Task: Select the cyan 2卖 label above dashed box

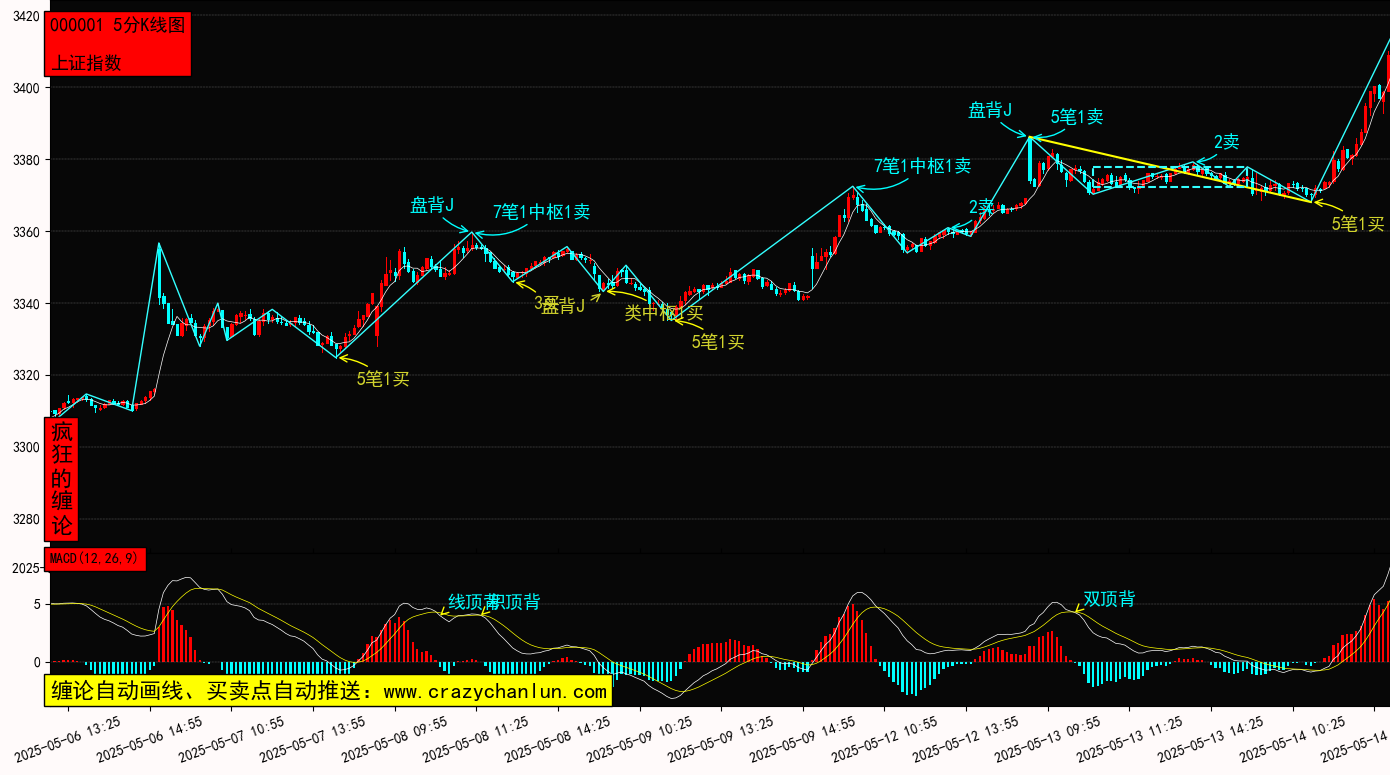Action: point(1226,142)
